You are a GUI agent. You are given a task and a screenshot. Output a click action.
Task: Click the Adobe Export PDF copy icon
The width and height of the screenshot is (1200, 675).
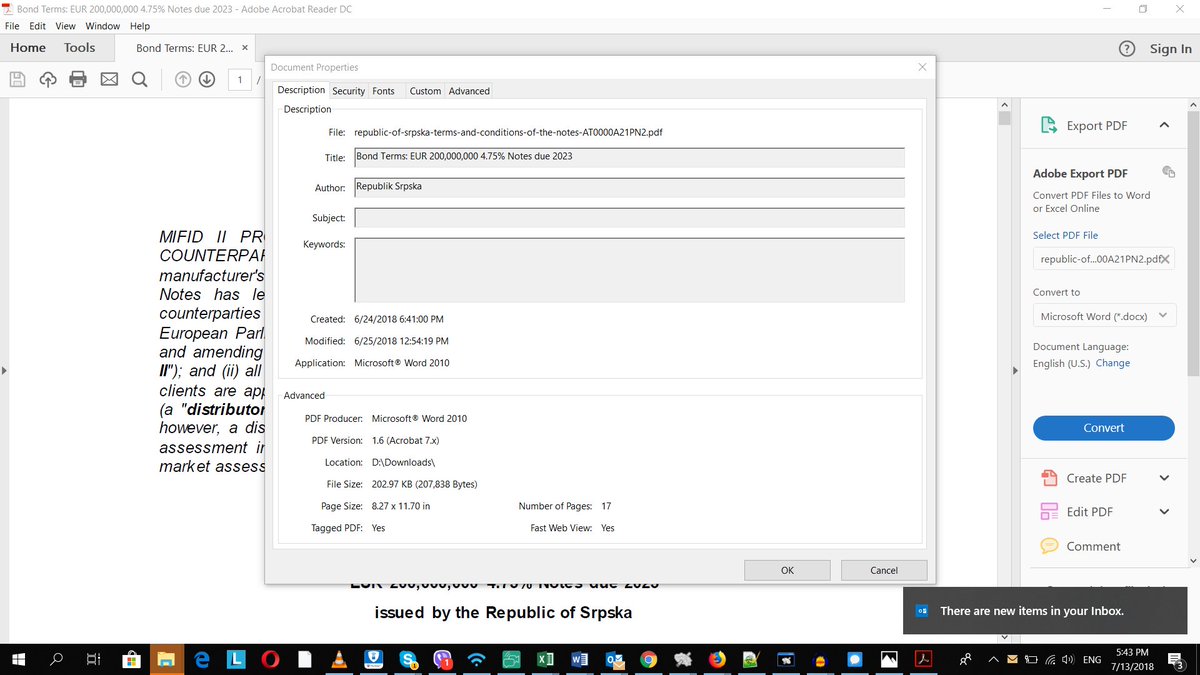1168,172
